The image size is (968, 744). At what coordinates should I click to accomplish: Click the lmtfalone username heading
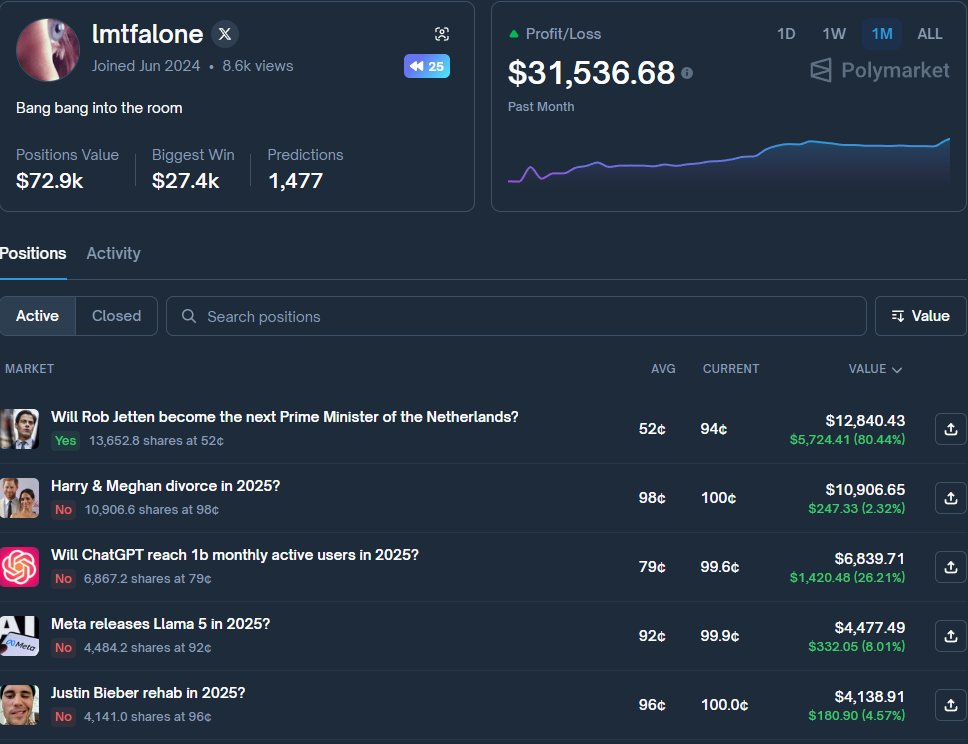(147, 34)
